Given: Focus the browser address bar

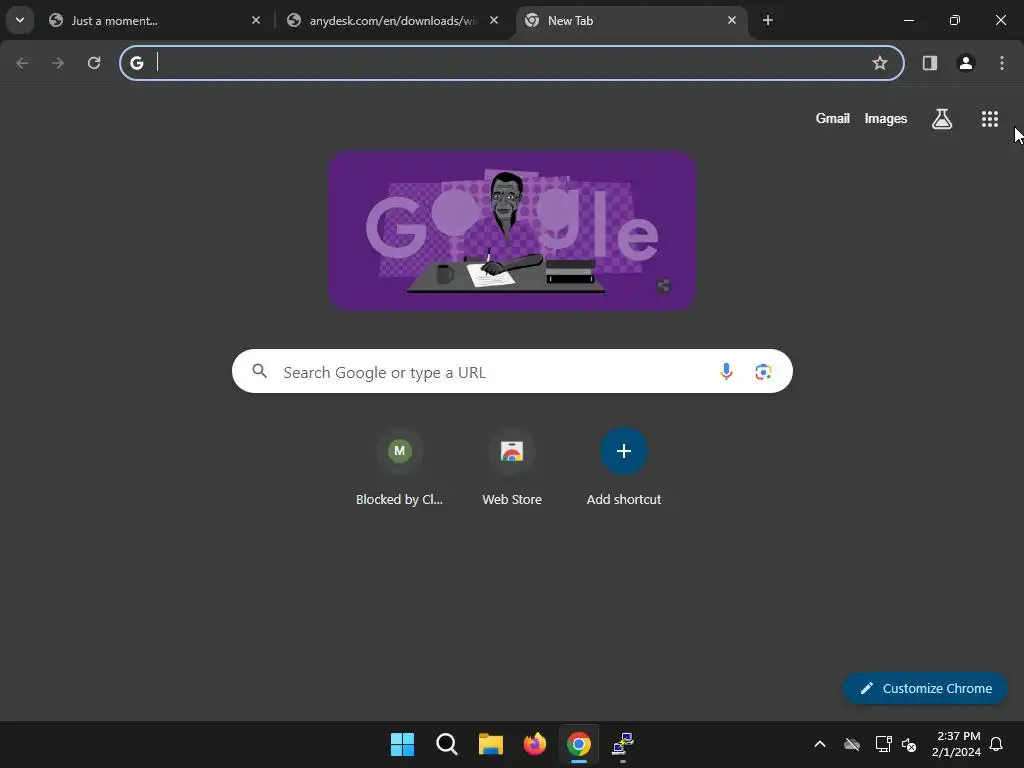Looking at the screenshot, I should [x=512, y=63].
